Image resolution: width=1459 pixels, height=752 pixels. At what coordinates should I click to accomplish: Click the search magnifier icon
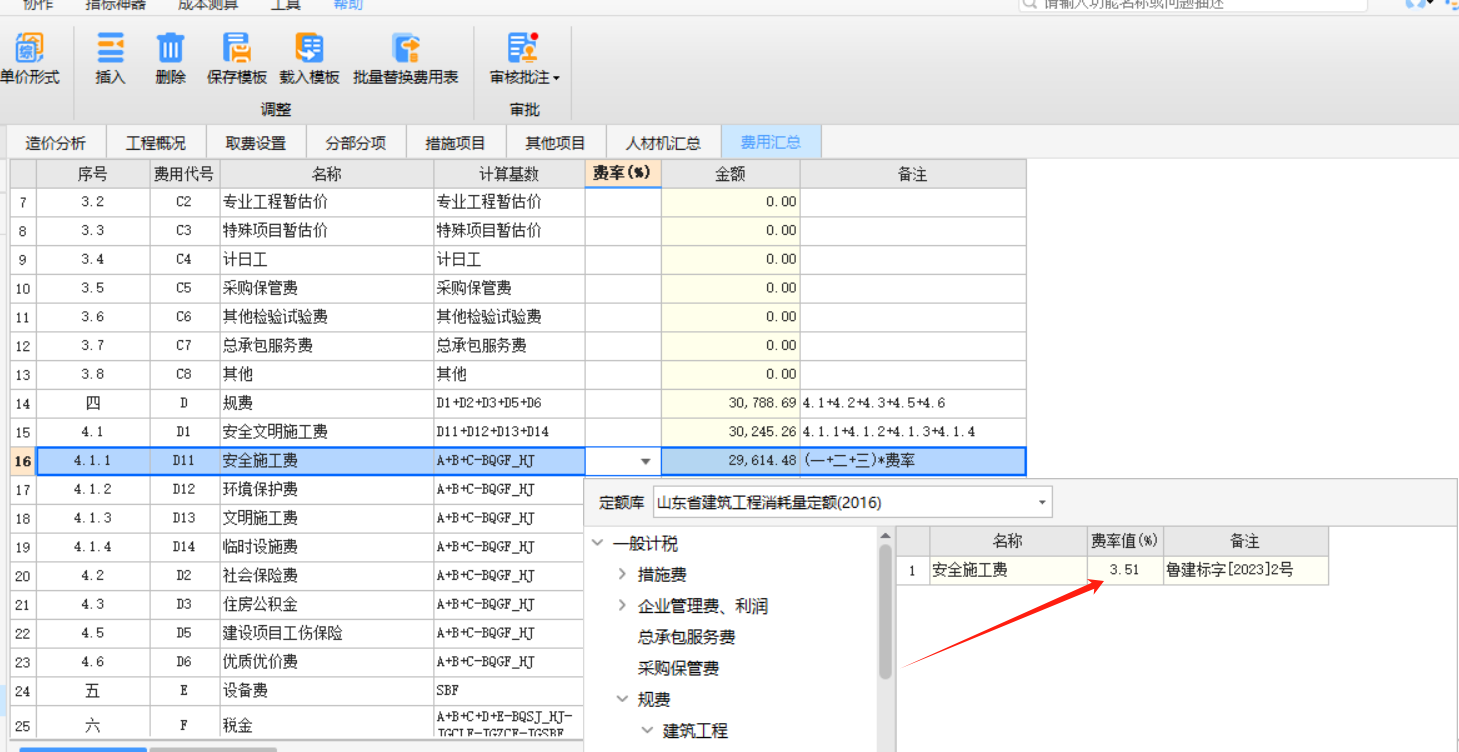[x=1030, y=4]
